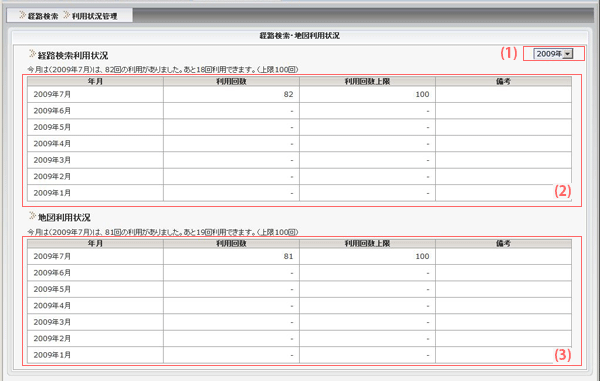Select 2009年7月 row in map usage table

point(299,256)
